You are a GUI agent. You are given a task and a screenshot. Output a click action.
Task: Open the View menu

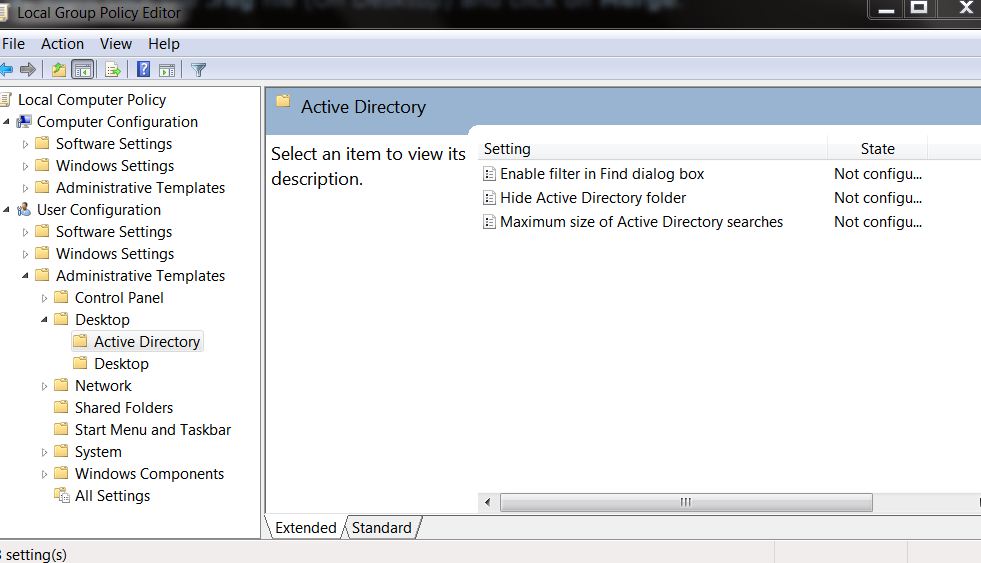click(116, 44)
